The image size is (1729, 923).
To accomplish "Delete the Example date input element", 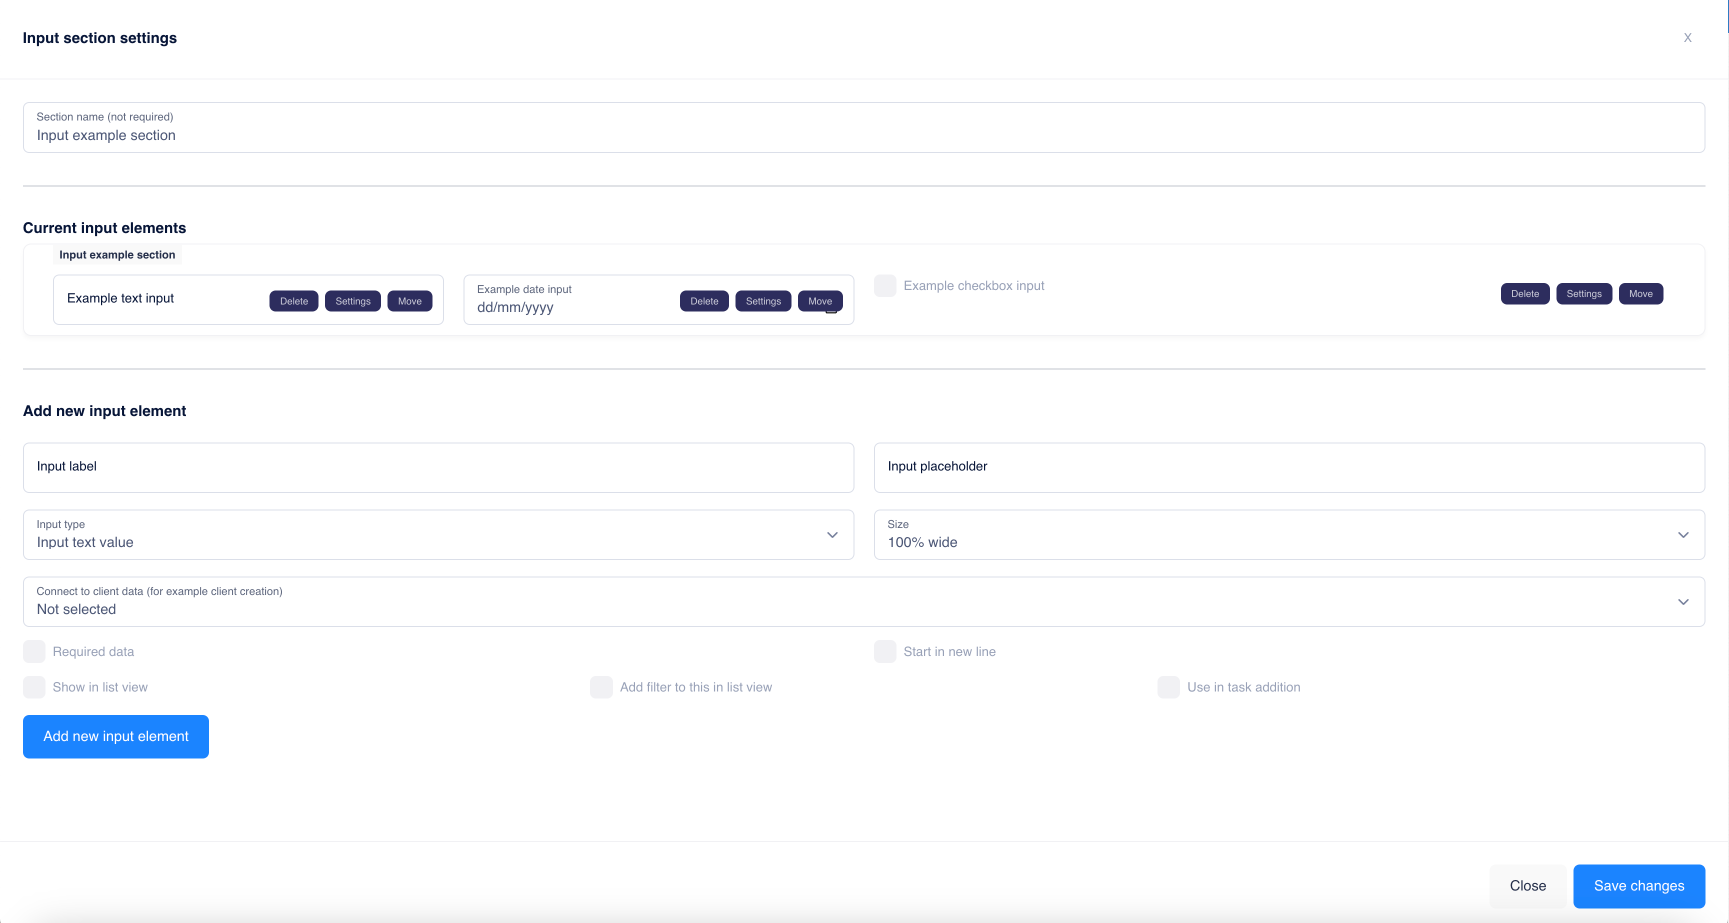I will tap(704, 301).
